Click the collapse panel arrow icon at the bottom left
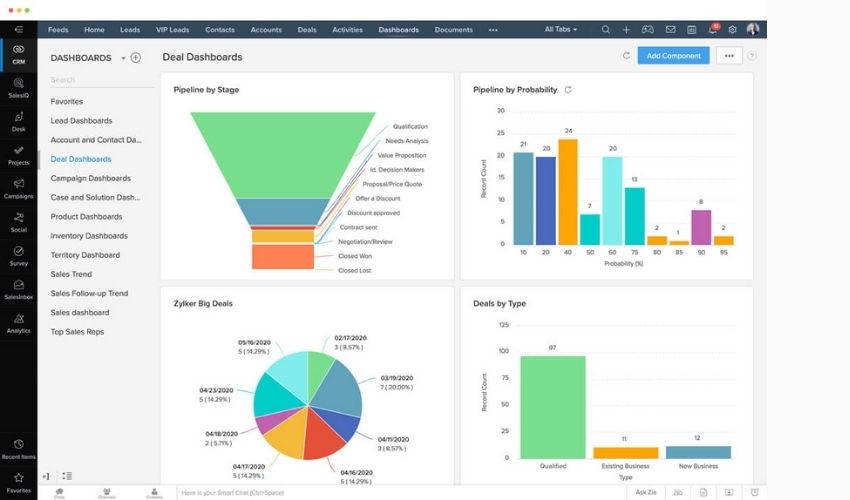850x500 pixels. pos(46,476)
